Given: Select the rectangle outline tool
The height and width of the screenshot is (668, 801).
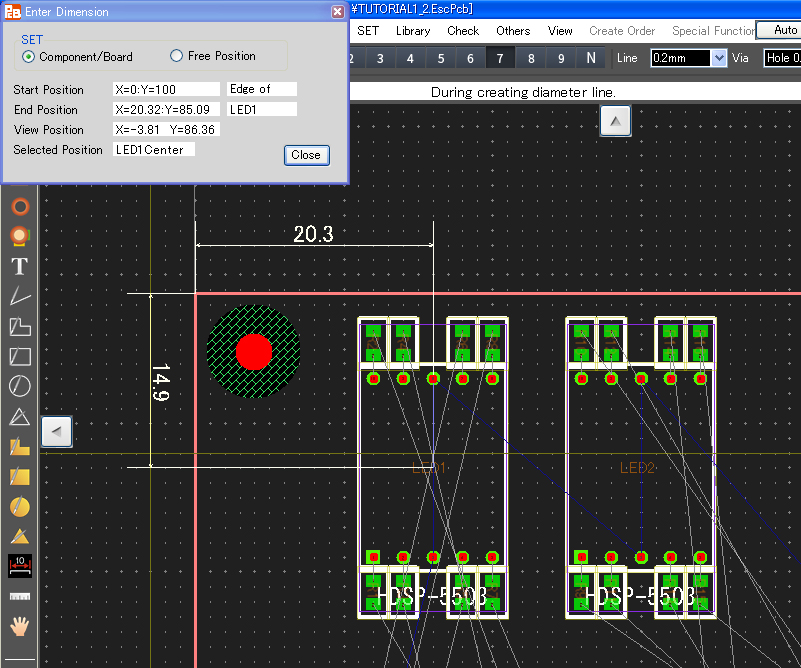Looking at the screenshot, I should pos(20,356).
